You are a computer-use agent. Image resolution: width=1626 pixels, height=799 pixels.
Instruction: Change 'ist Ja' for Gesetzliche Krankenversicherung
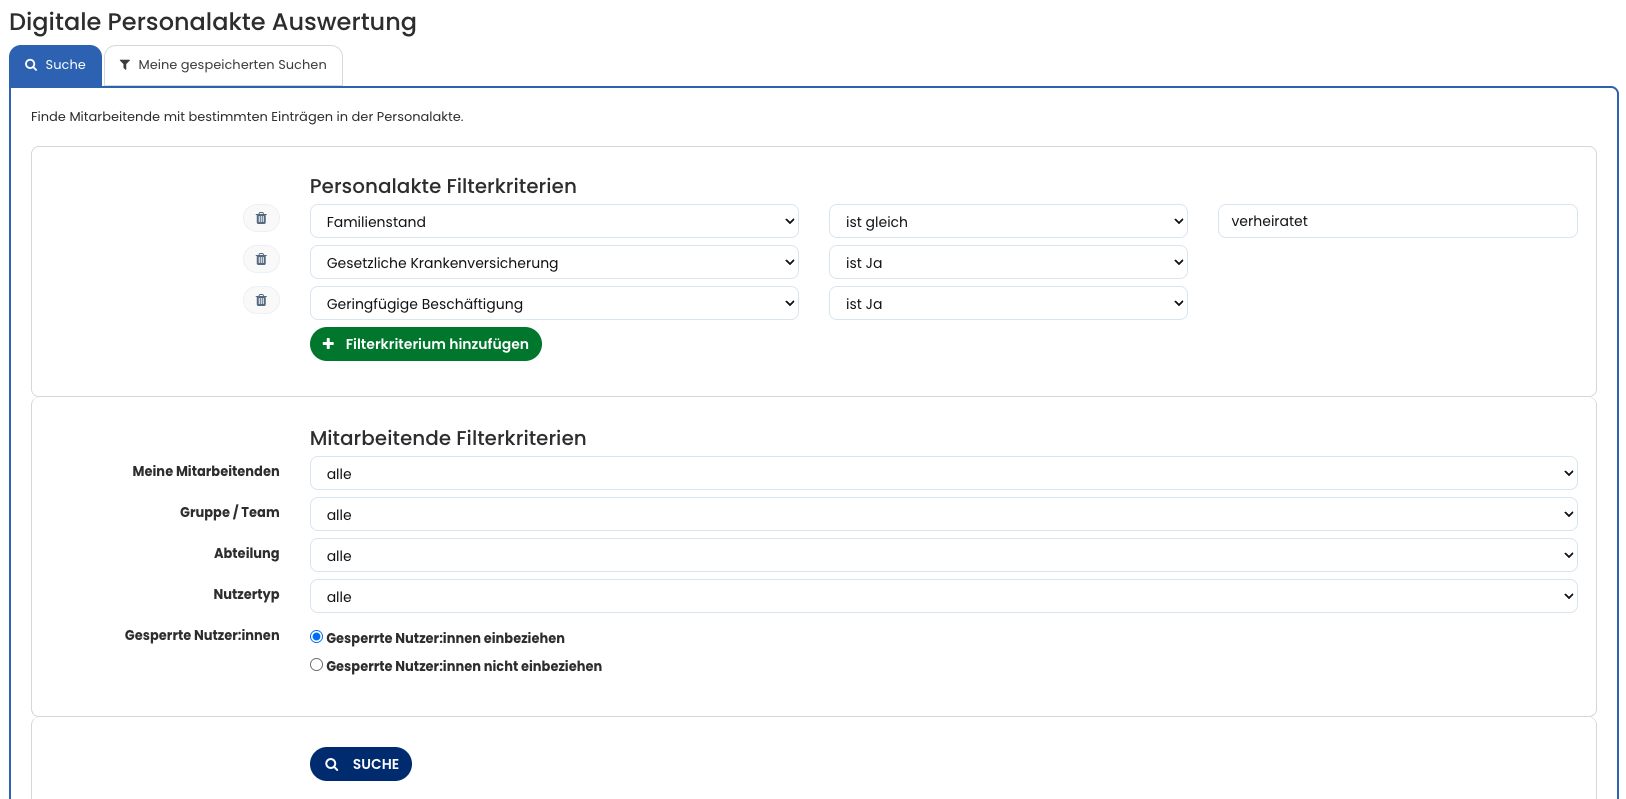click(x=1008, y=262)
